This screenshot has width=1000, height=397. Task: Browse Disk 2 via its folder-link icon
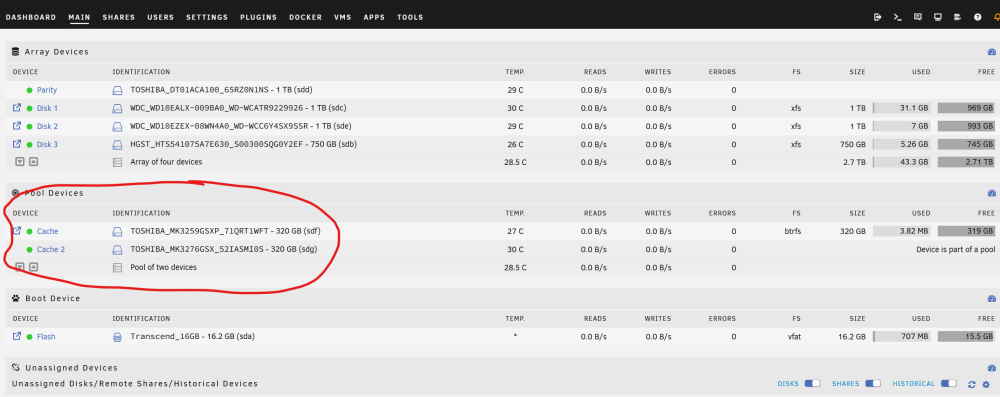click(17, 126)
